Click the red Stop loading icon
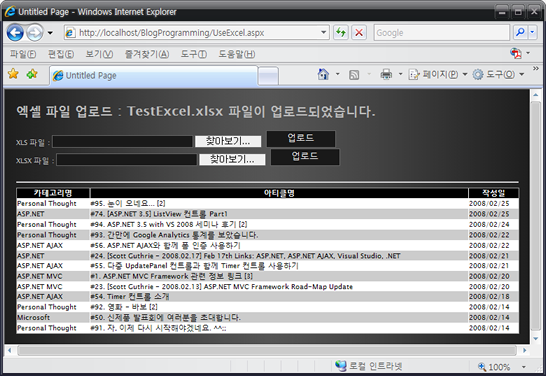546x376 pixels. coord(359,33)
